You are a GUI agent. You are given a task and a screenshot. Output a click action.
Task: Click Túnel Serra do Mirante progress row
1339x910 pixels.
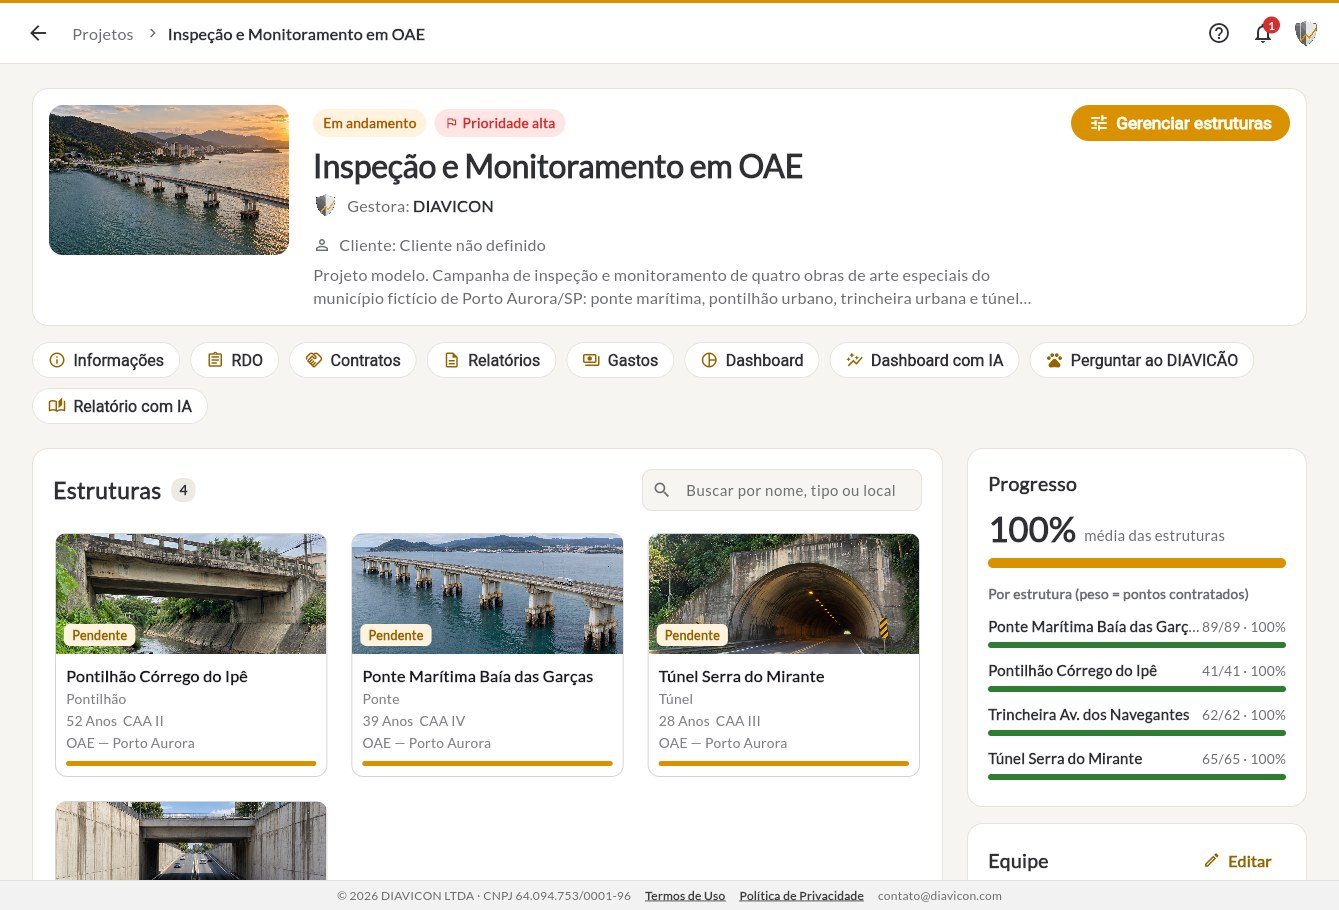click(x=1137, y=766)
